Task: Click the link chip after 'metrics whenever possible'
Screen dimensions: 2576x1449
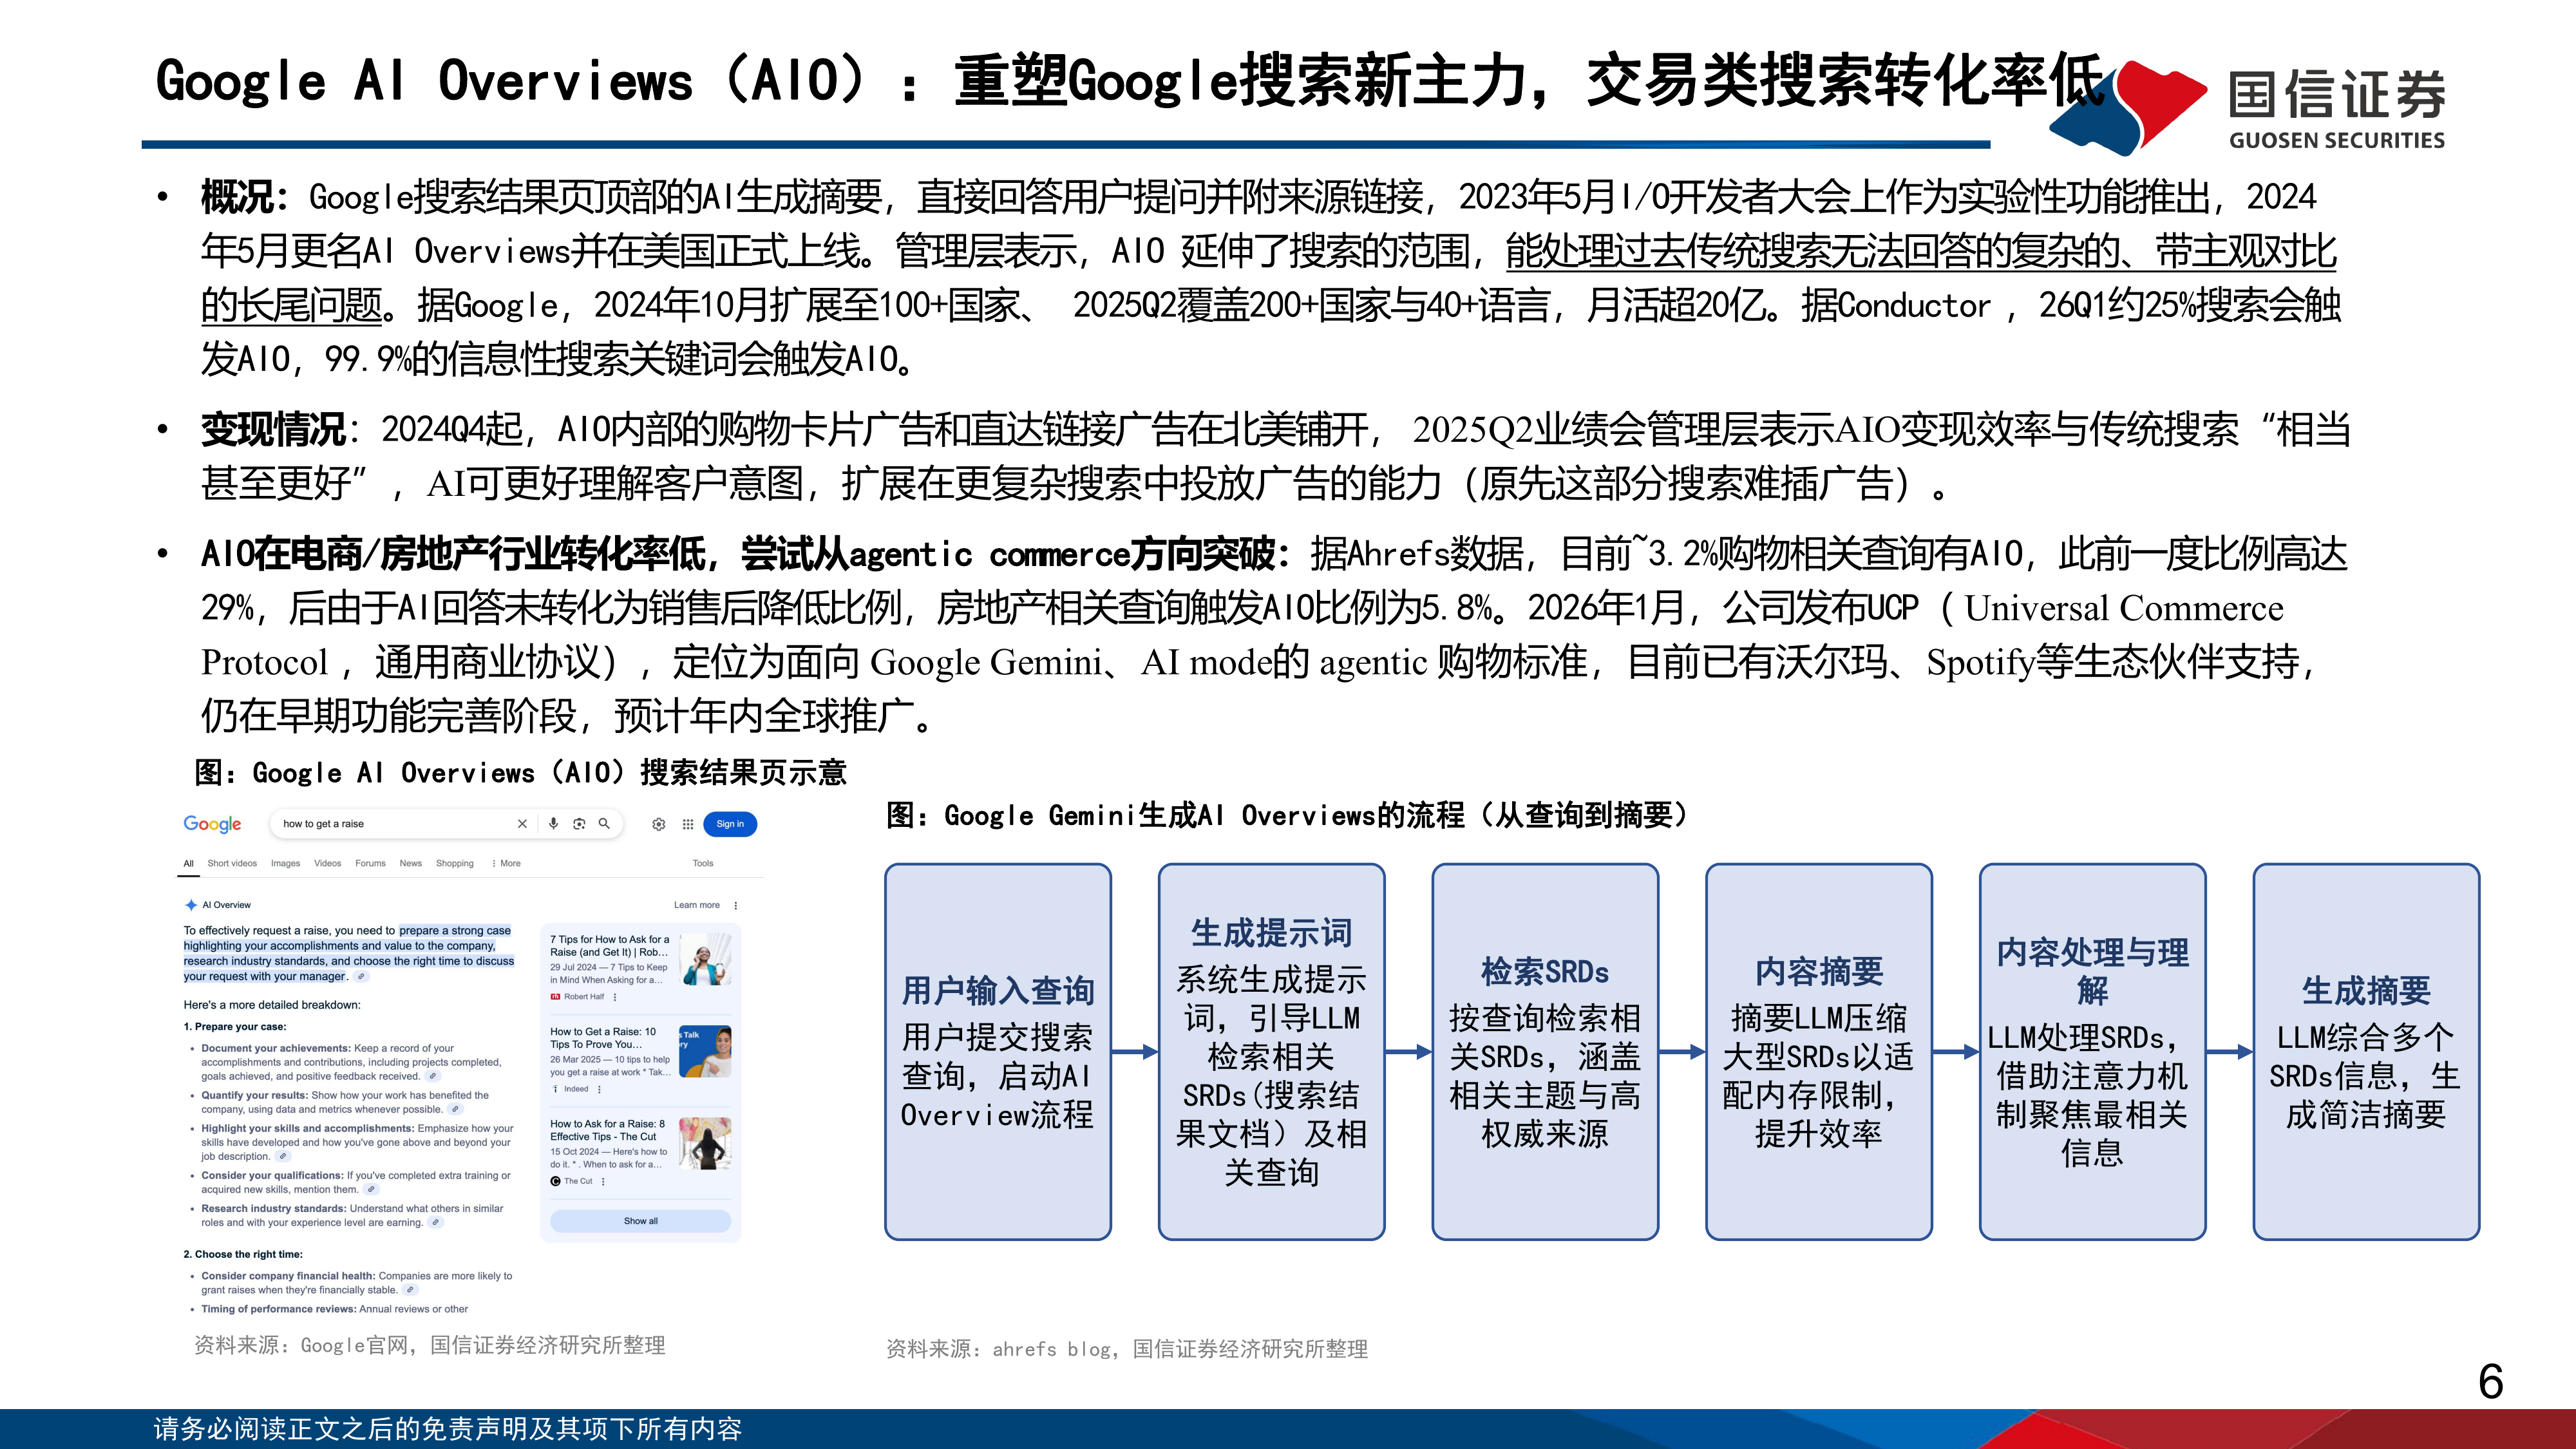Action: coord(455,1110)
